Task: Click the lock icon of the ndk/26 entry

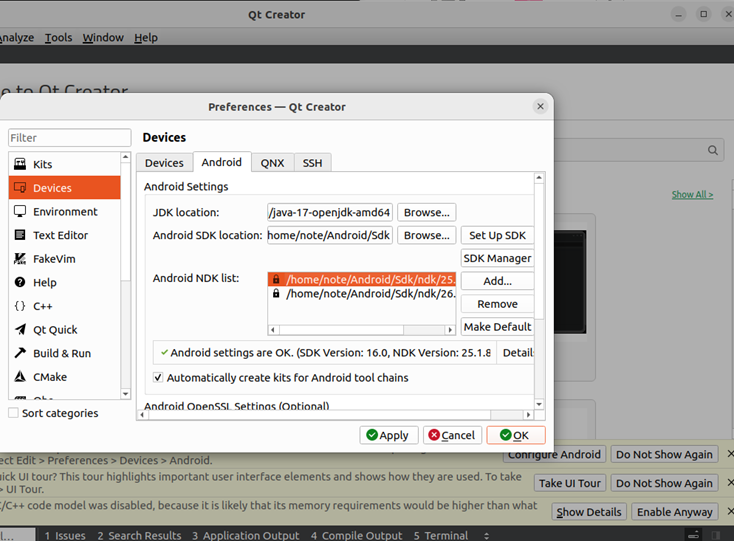Action: click(x=276, y=293)
